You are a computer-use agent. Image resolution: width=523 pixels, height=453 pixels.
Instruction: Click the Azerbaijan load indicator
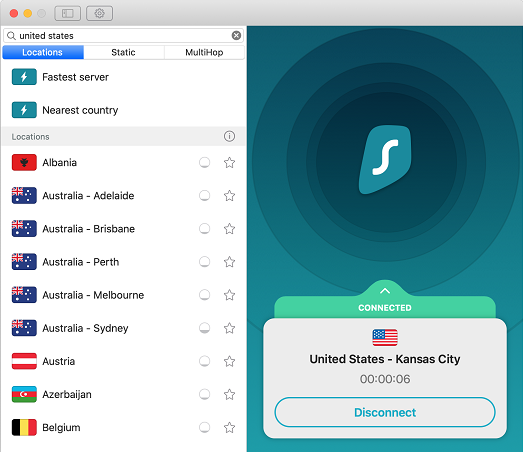tap(204, 394)
